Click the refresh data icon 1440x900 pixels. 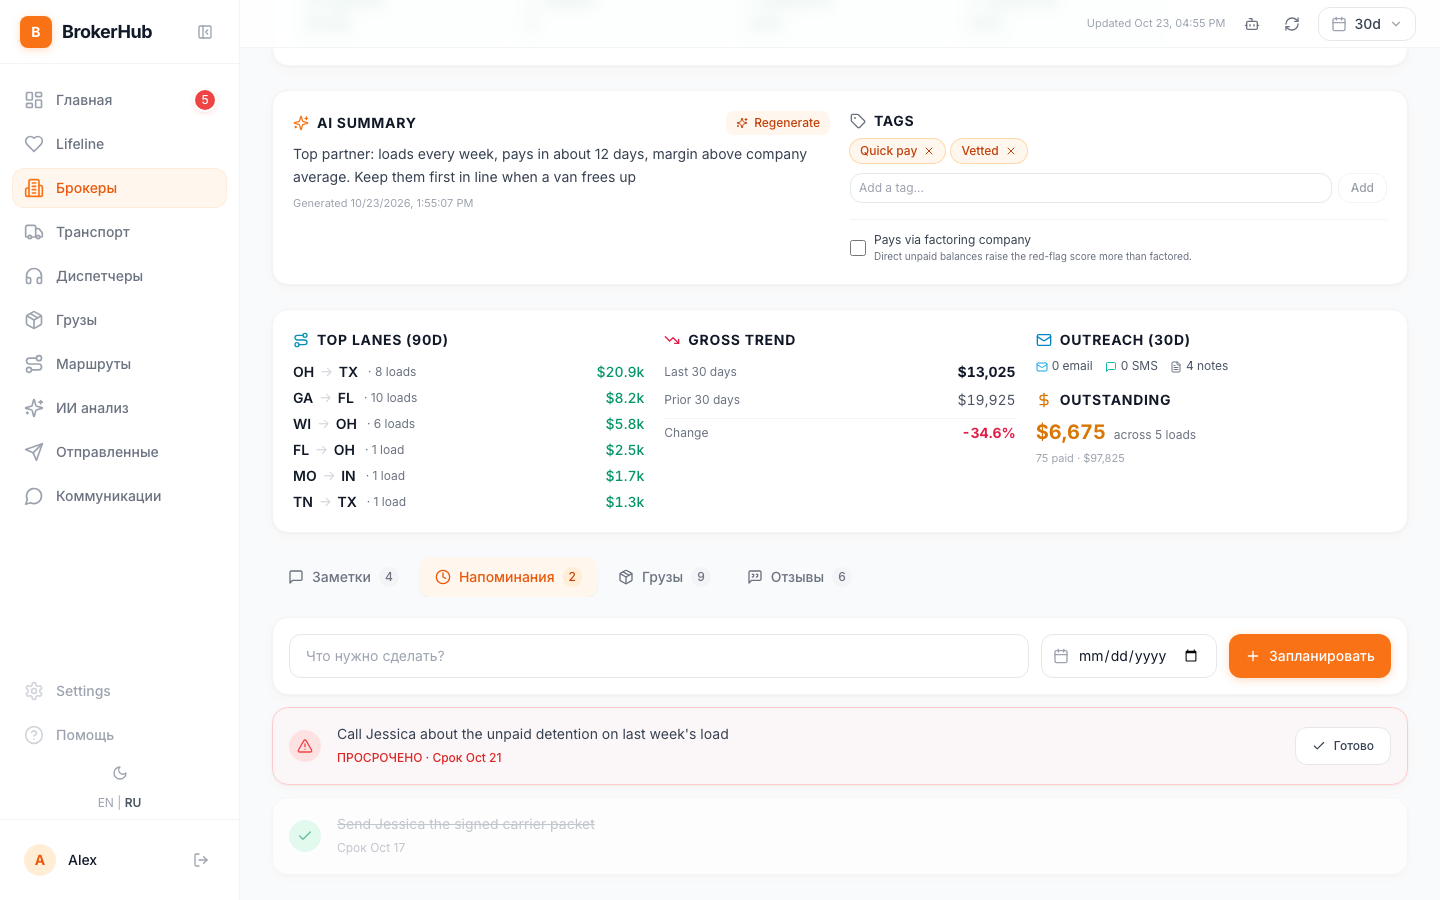click(1292, 24)
